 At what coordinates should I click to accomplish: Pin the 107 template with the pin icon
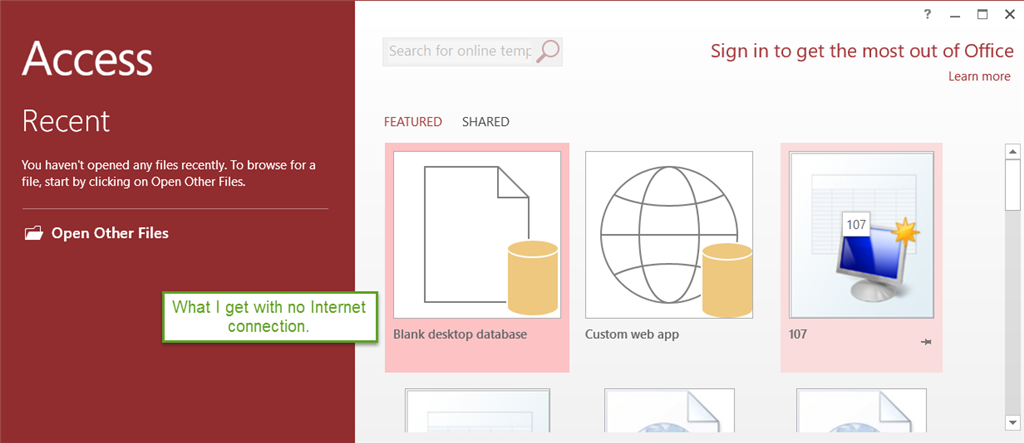(x=925, y=342)
